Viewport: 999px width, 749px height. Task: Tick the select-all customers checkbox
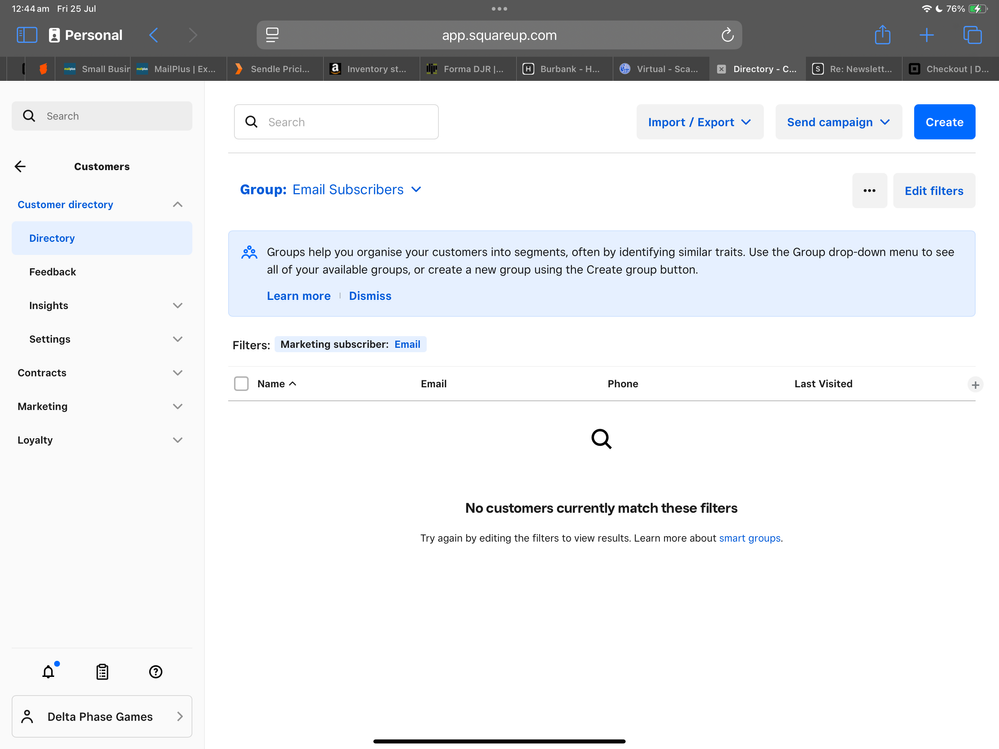point(241,384)
